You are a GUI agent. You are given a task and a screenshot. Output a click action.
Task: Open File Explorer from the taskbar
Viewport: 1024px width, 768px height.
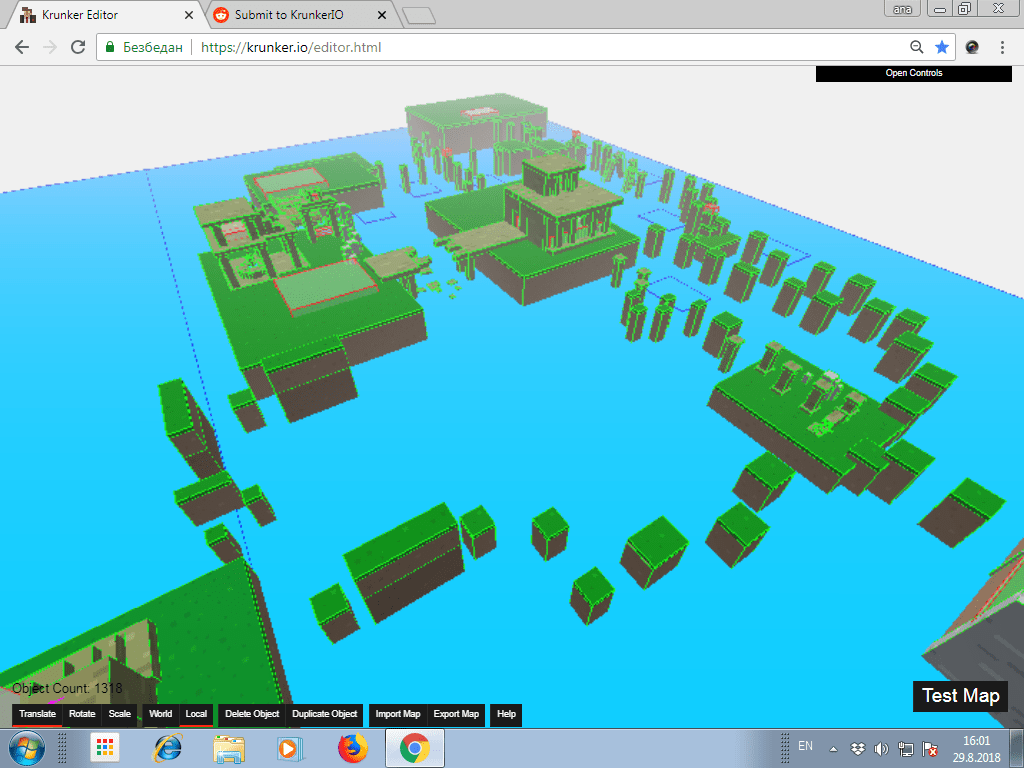click(228, 747)
